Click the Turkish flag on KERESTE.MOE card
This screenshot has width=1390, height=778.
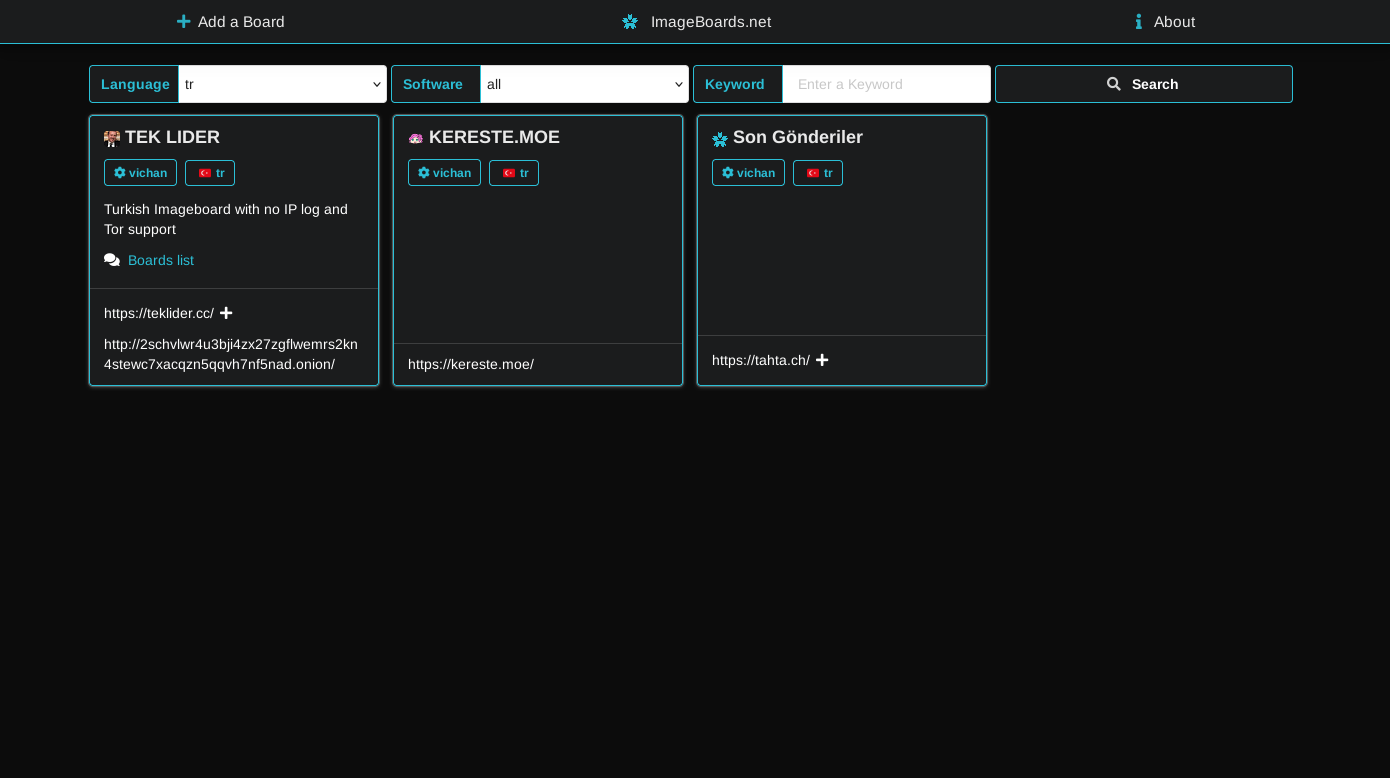(x=509, y=173)
